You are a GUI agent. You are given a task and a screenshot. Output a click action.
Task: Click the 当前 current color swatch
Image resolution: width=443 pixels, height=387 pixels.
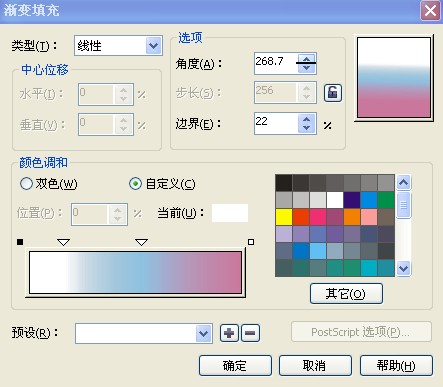pos(230,213)
